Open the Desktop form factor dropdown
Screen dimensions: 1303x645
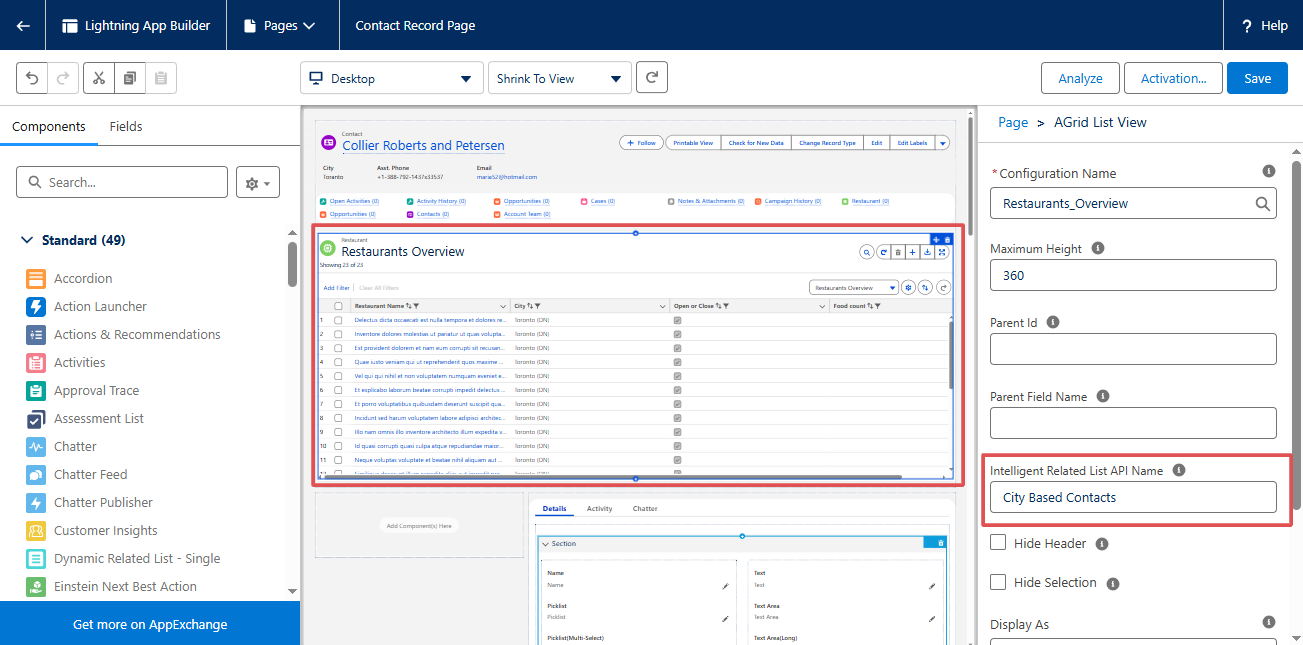click(x=391, y=78)
